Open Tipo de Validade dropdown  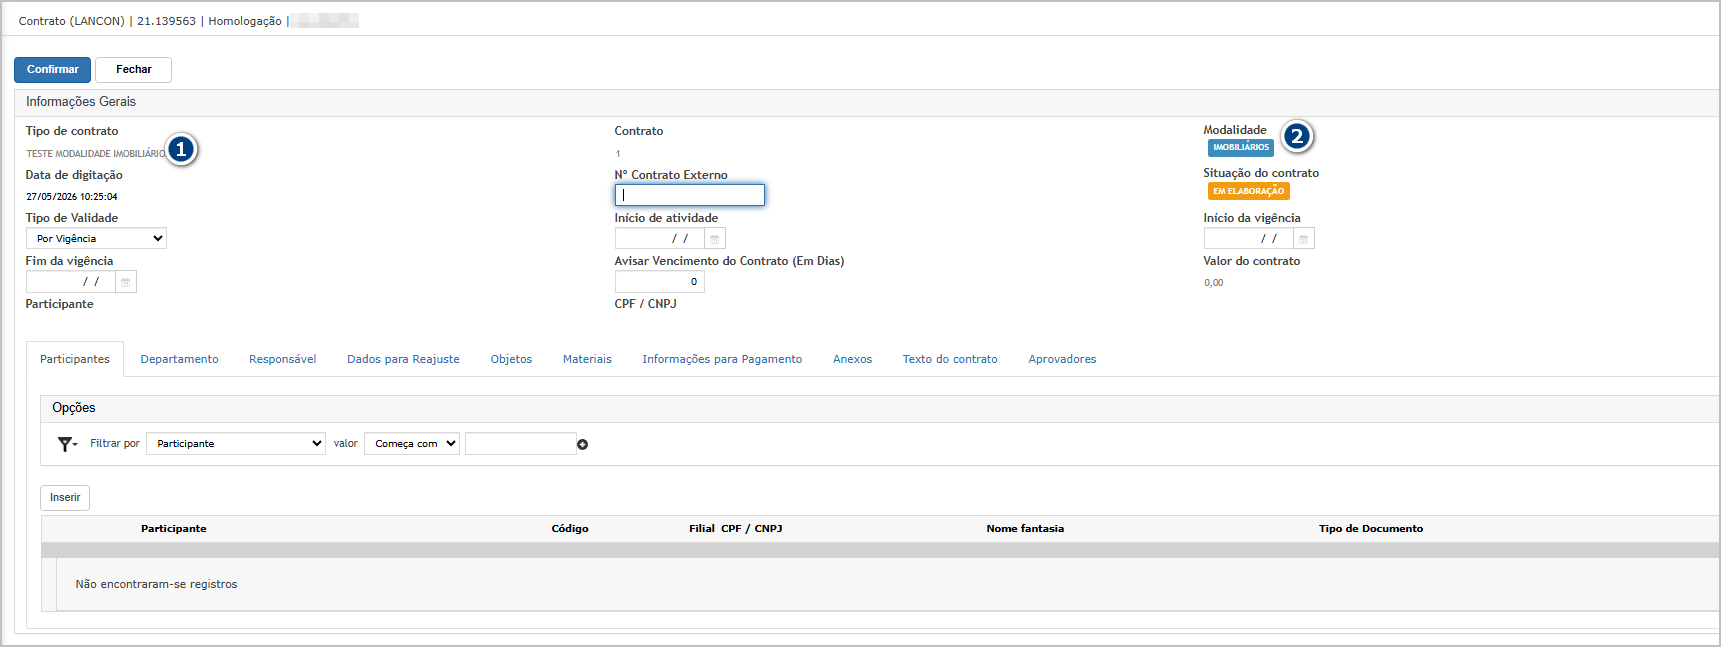pyautogui.click(x=96, y=239)
